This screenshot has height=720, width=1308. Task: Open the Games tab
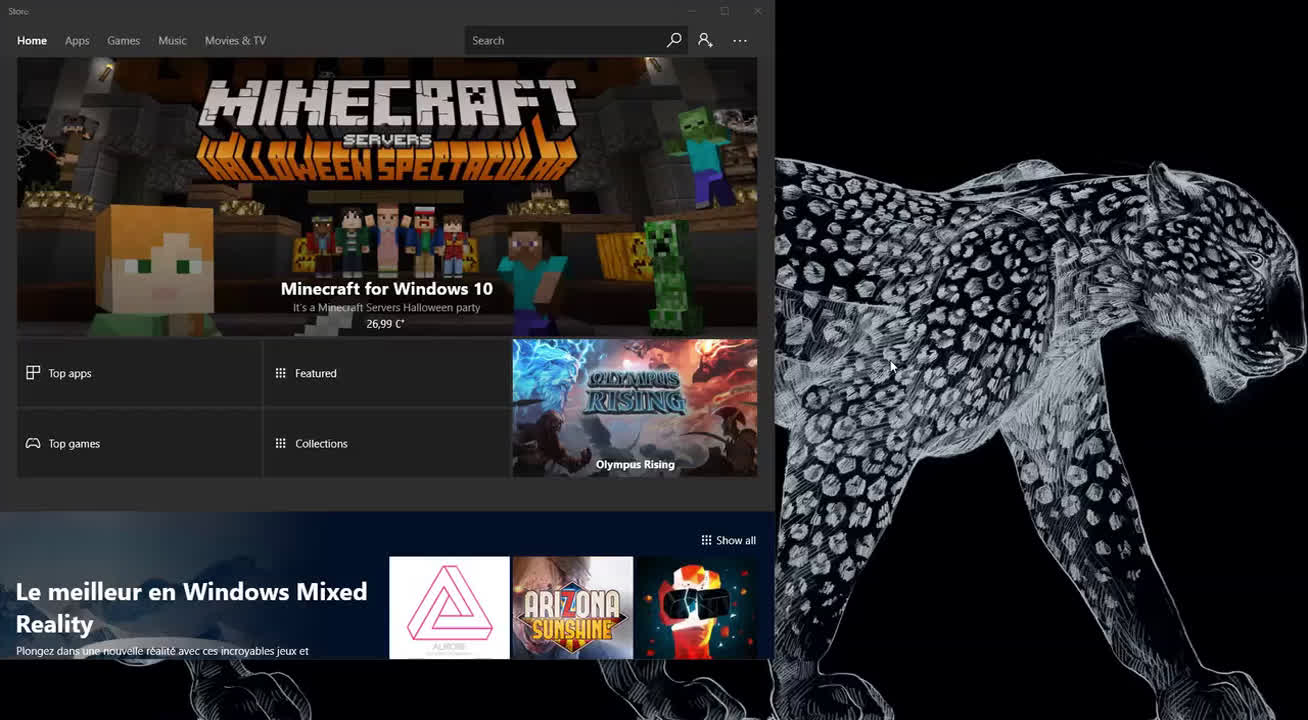pyautogui.click(x=123, y=41)
